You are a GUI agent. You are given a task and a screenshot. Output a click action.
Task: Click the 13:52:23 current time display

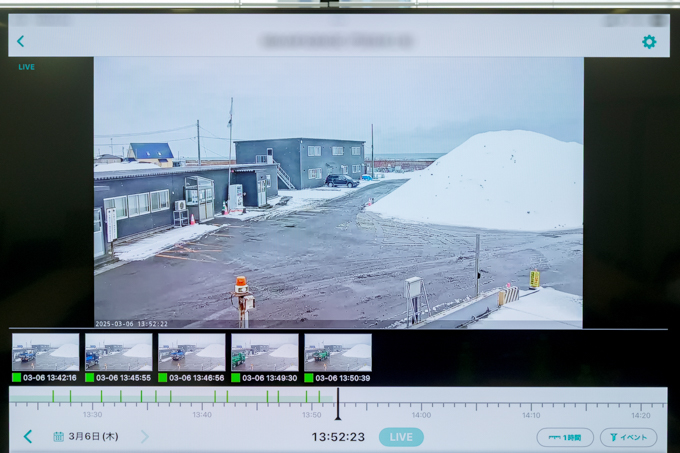[338, 437]
